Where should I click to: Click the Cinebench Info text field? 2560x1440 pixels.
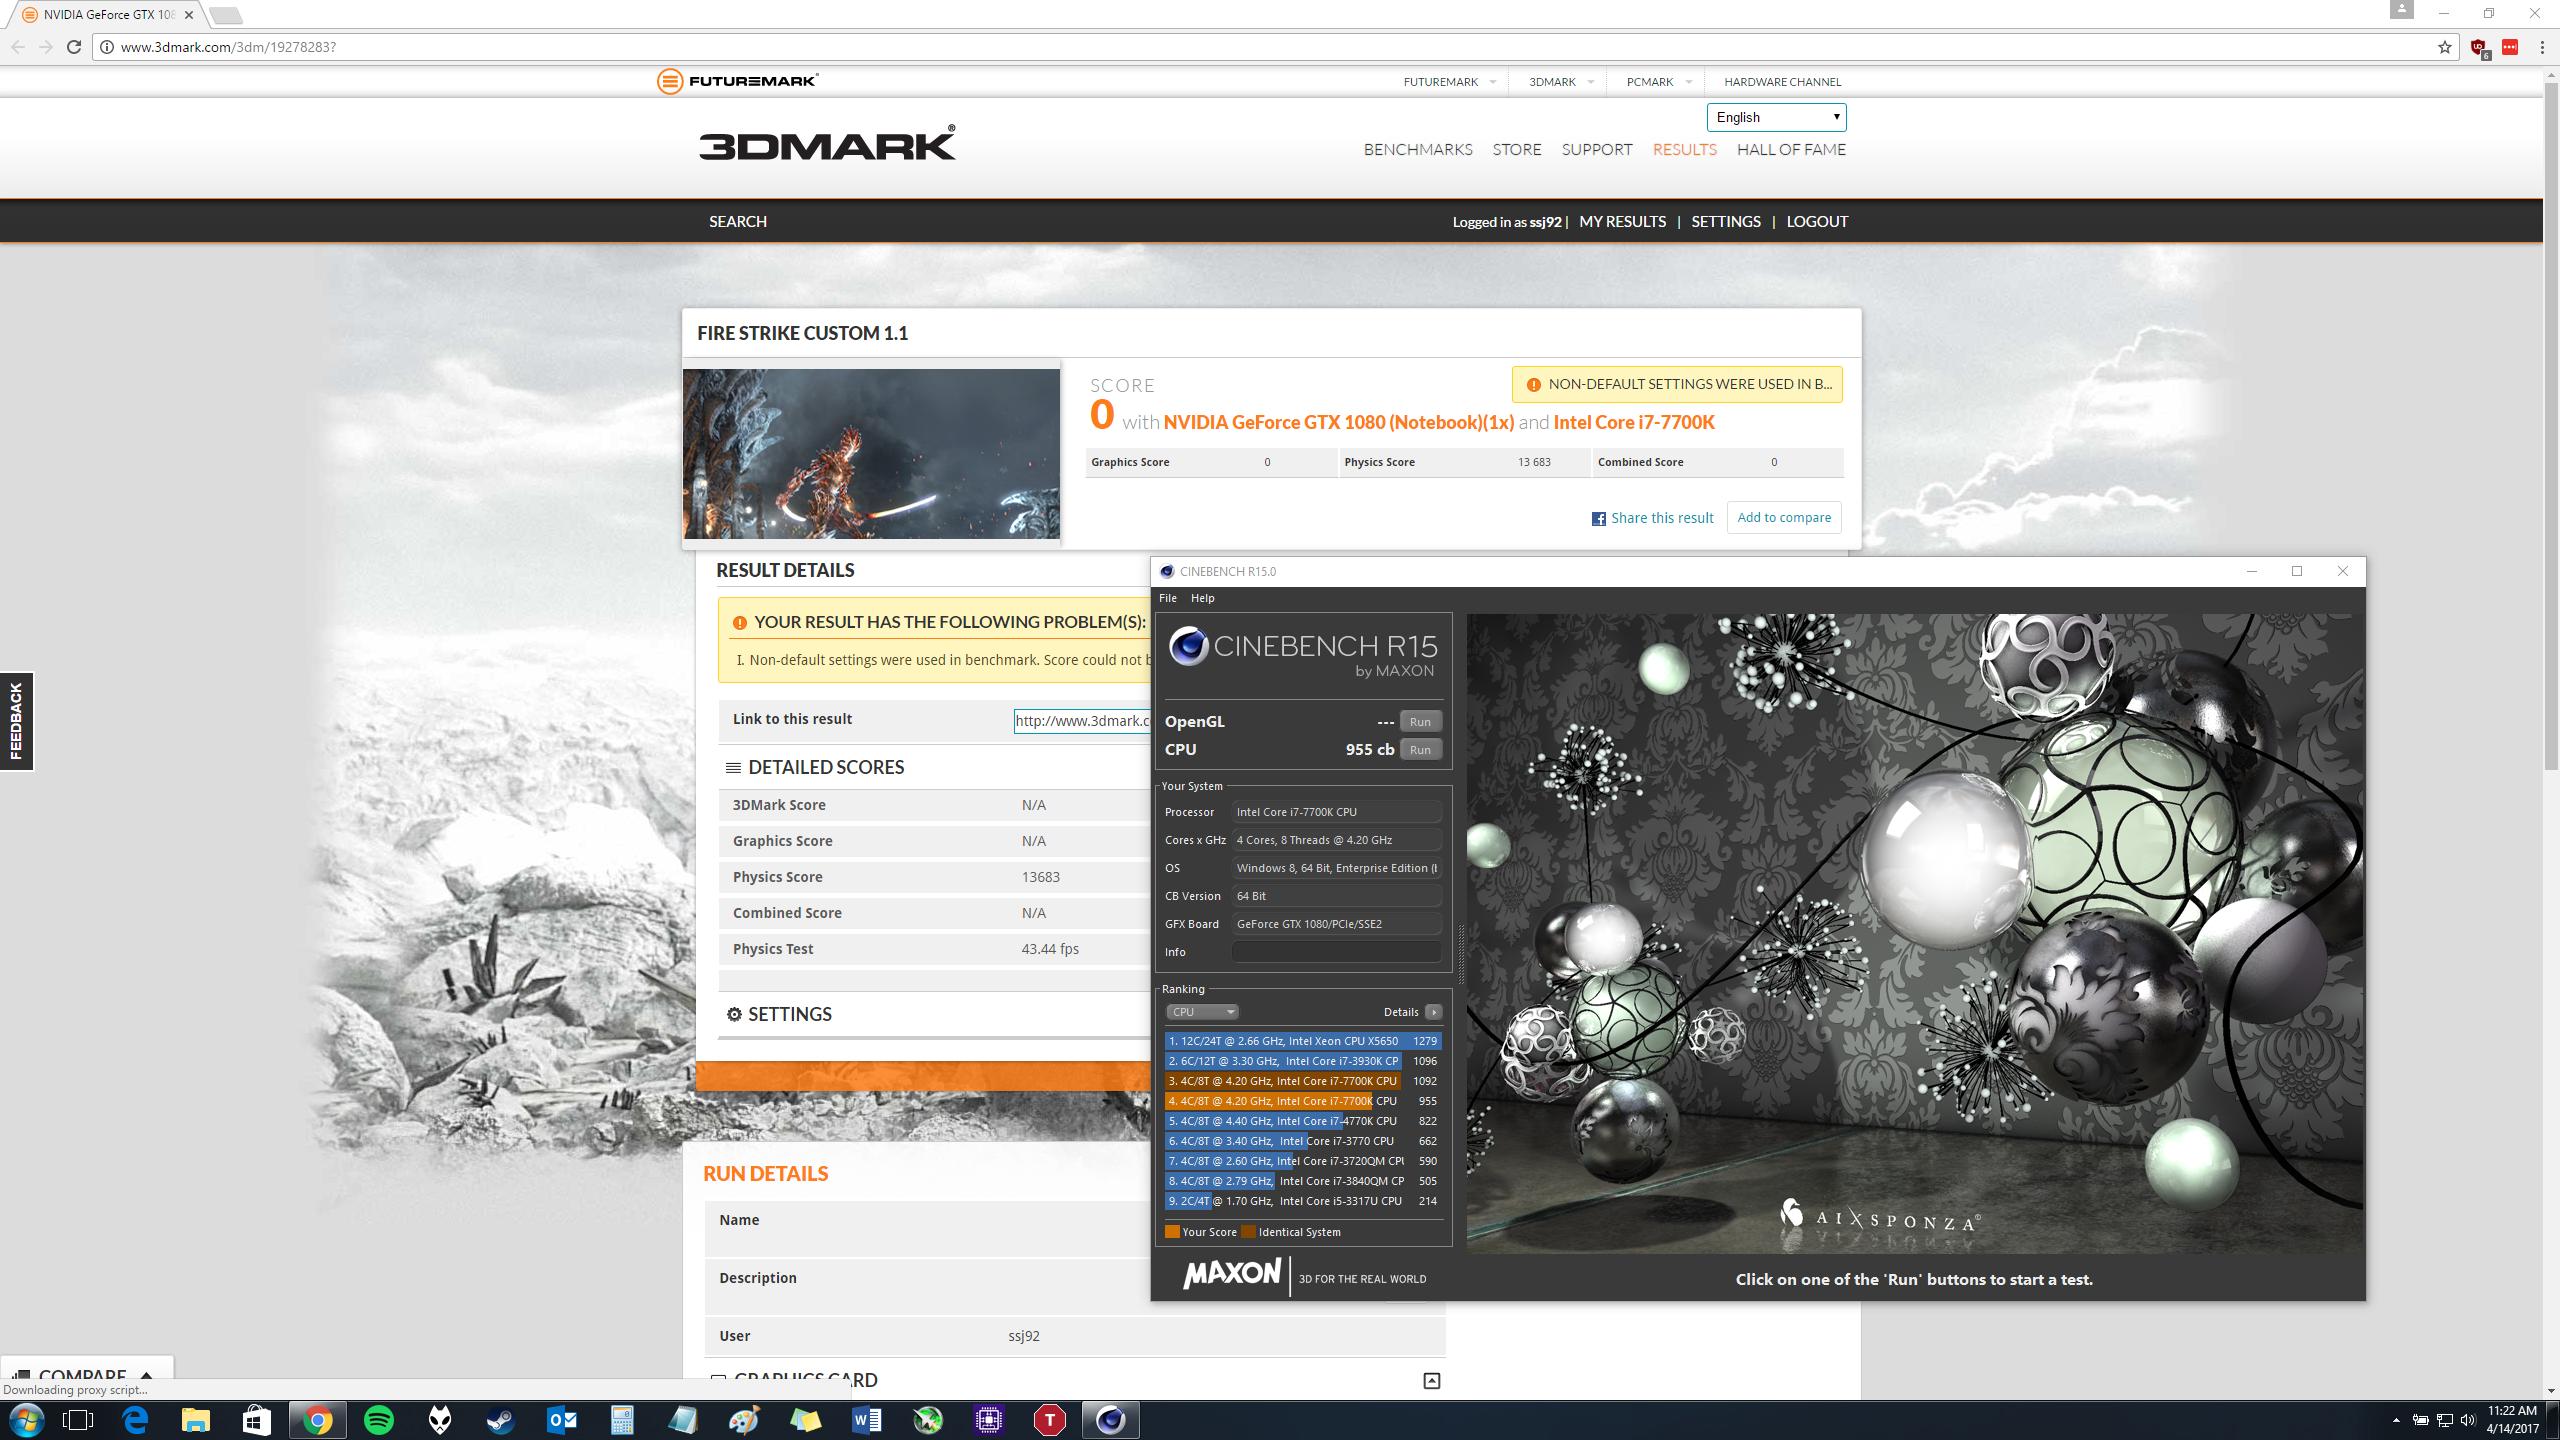click(1335, 952)
